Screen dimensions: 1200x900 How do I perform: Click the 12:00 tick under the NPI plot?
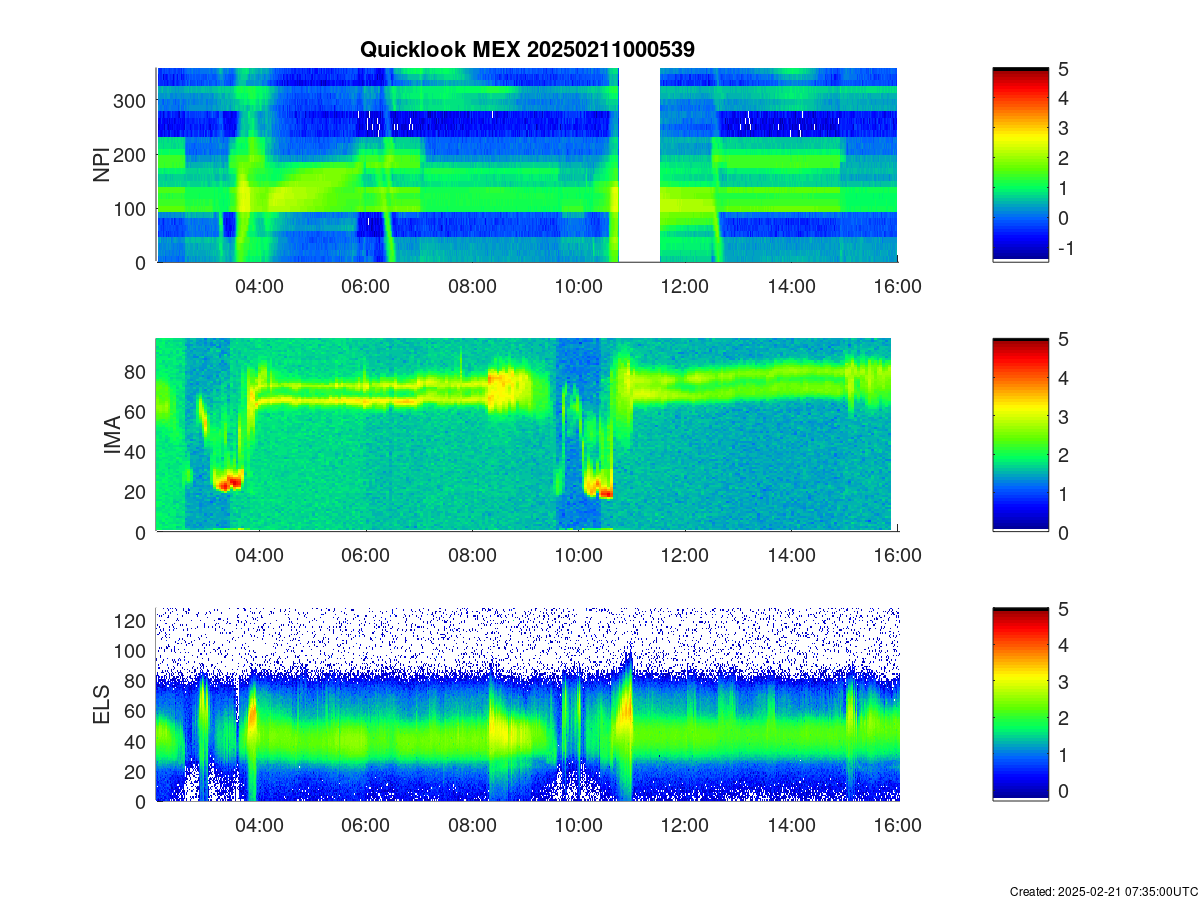pos(685,286)
